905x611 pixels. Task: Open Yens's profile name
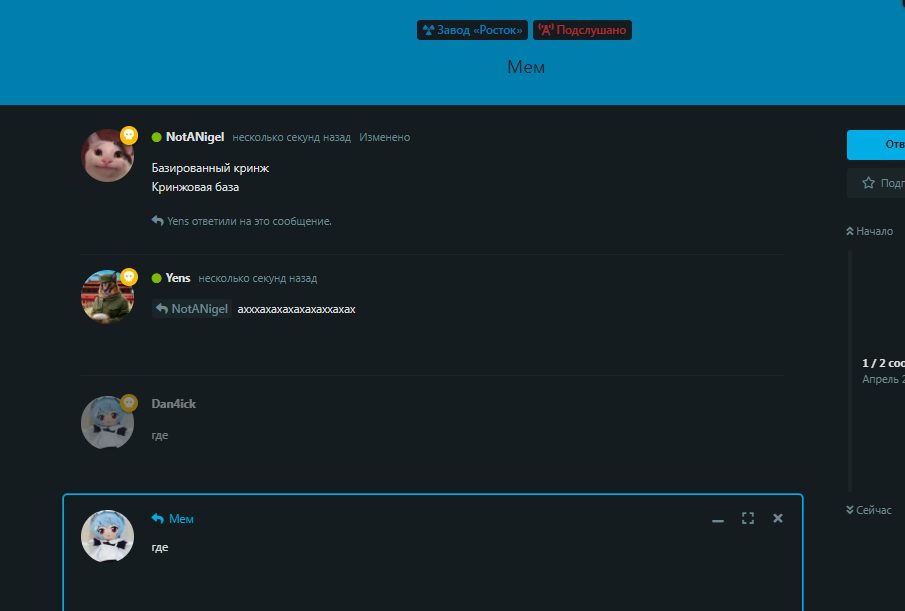(x=178, y=278)
